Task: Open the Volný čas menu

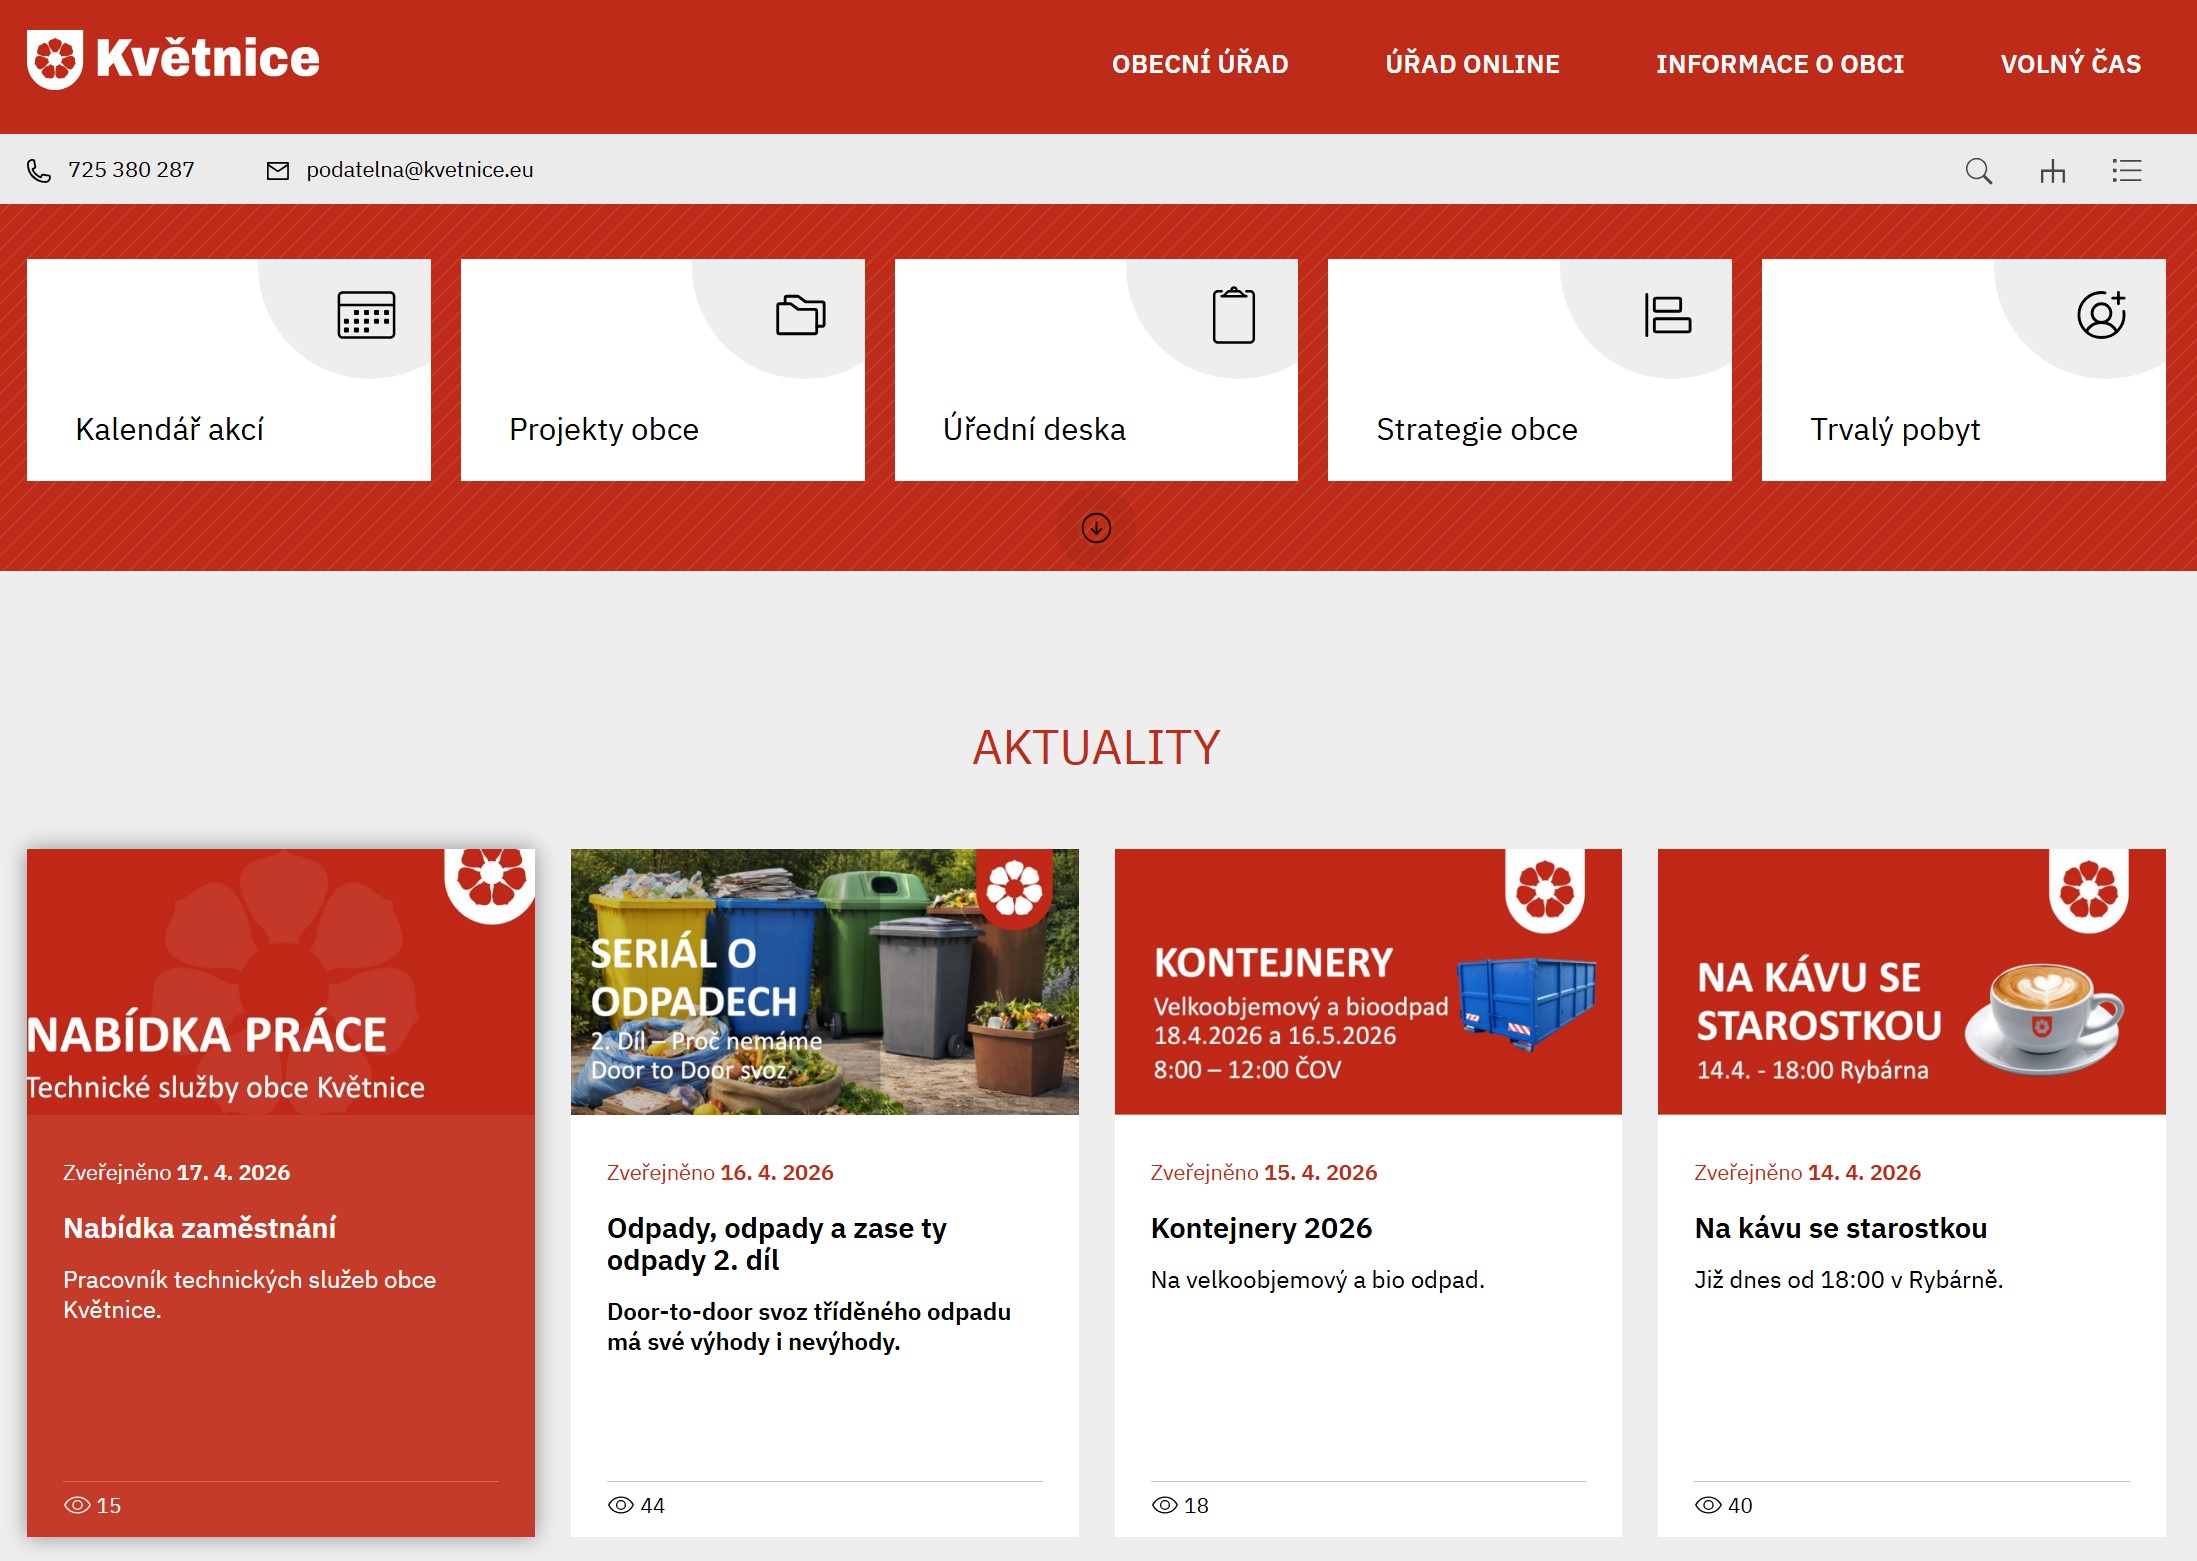Action: [2070, 64]
